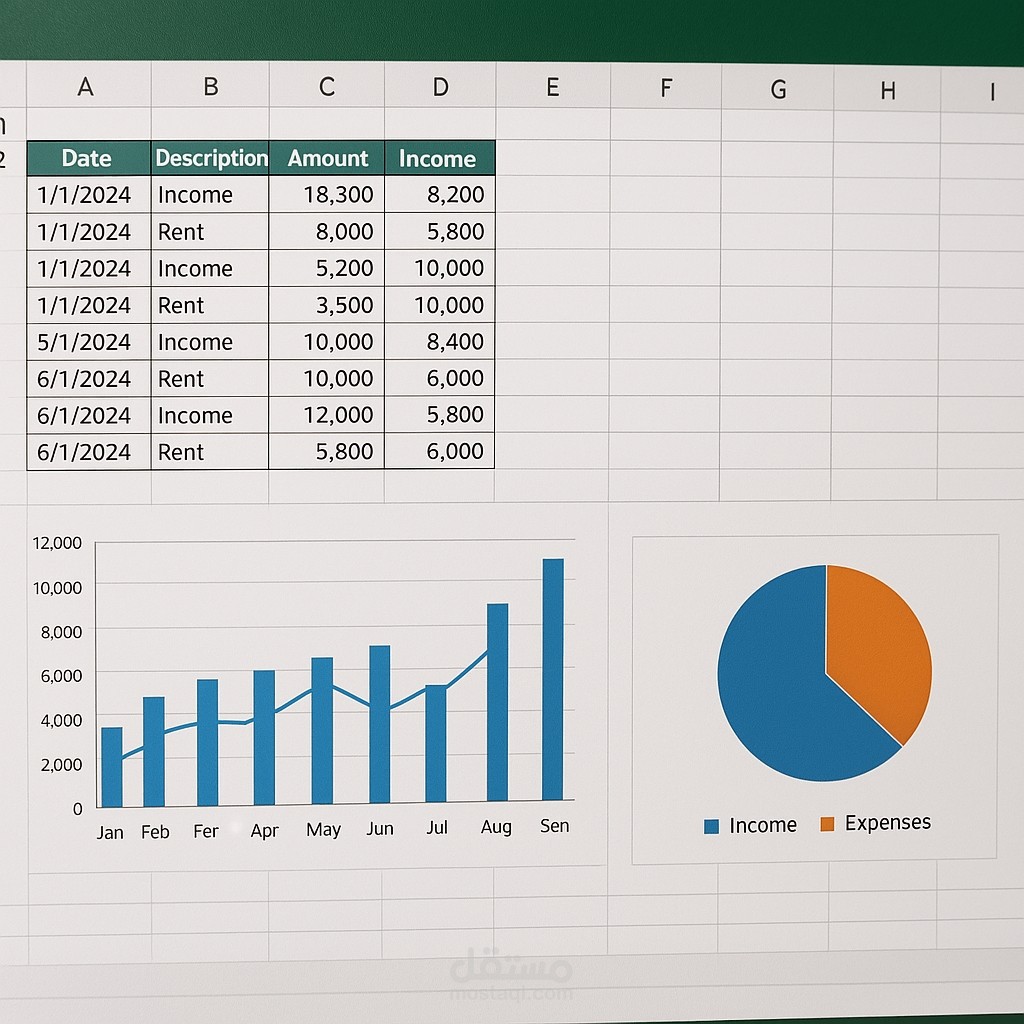Select the 1/1/2024 date in the 18,300 row
Viewport: 1024px width, 1024px height.
[89, 194]
